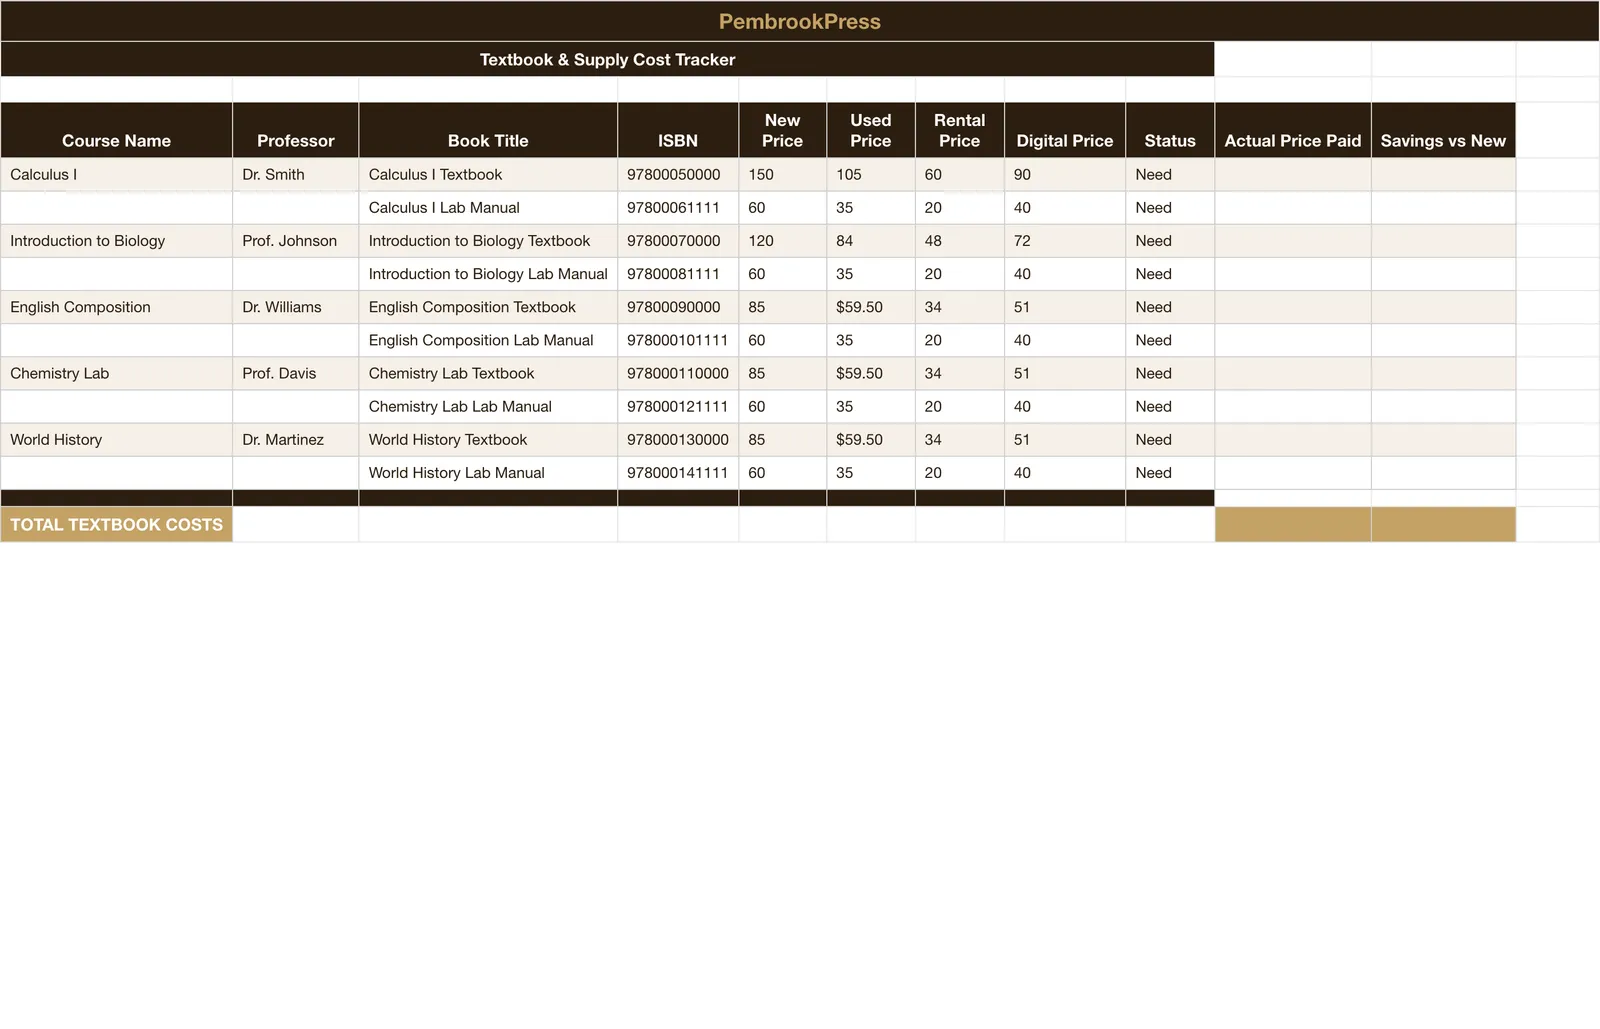Click the Textbook & Supply Cost Tracker header

(607, 59)
